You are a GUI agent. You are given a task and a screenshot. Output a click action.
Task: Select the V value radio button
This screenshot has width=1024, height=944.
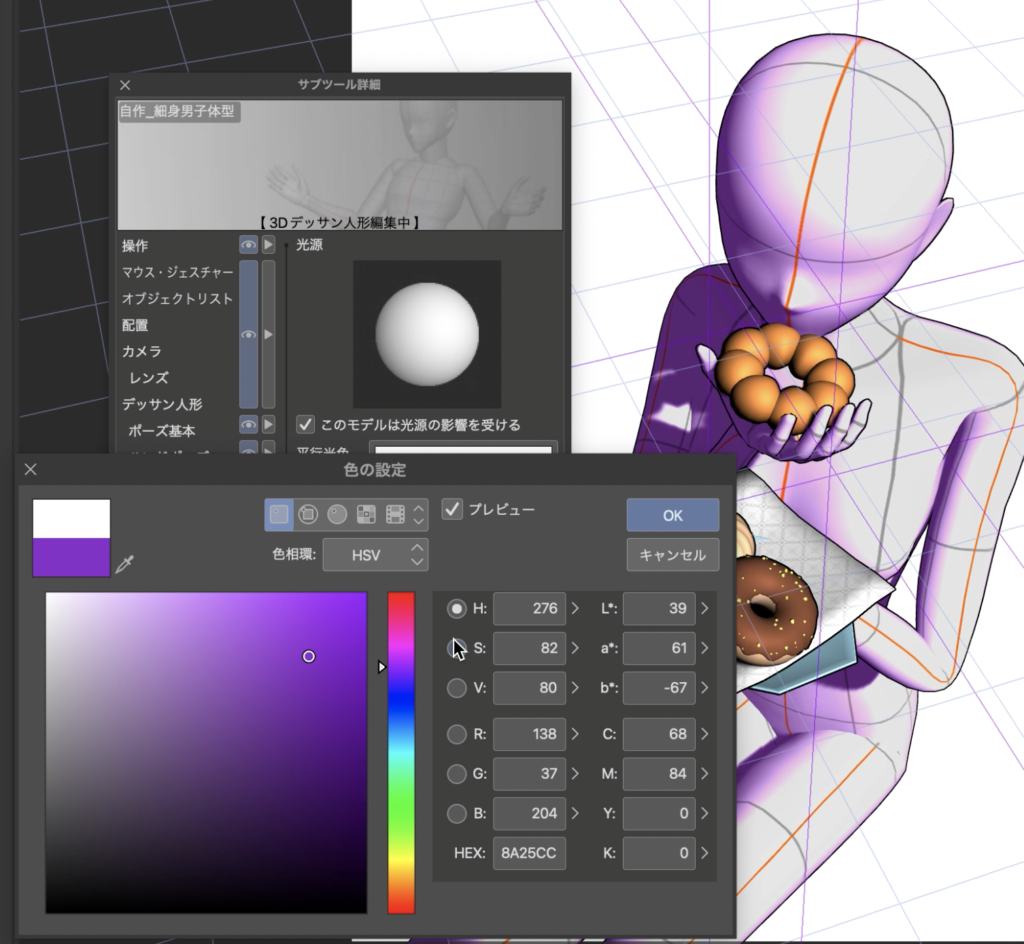[x=457, y=687]
